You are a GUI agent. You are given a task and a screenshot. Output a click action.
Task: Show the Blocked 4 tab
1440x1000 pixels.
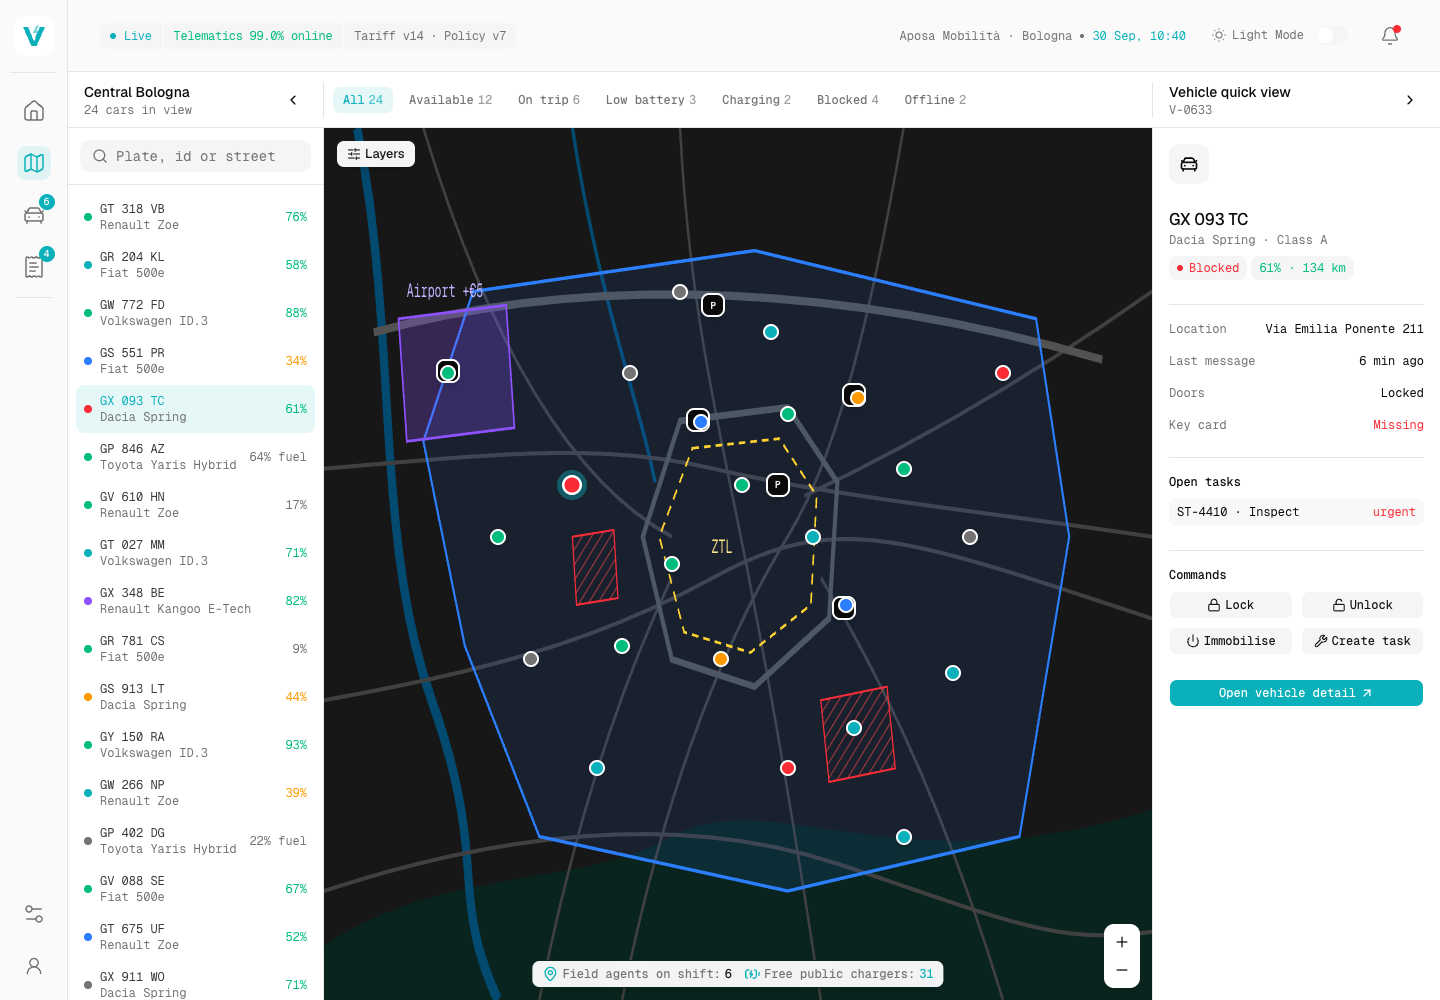(x=848, y=100)
